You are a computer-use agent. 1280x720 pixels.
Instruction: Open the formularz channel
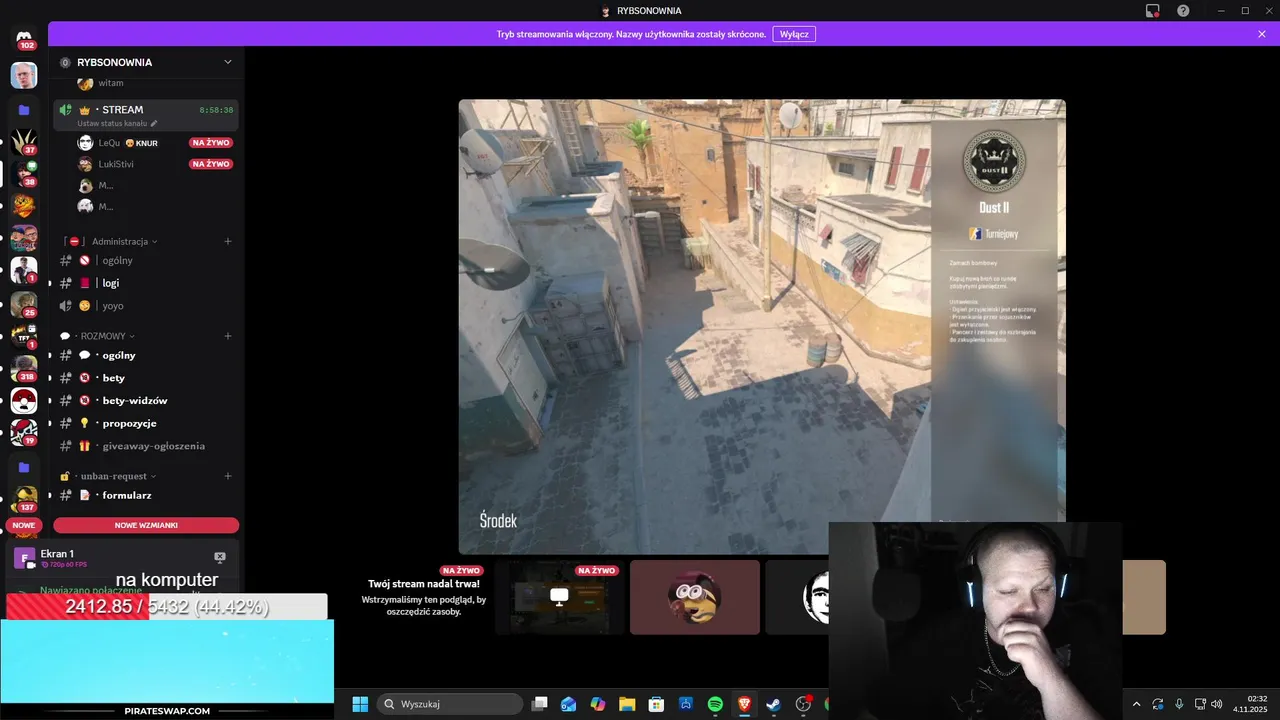coord(146,495)
